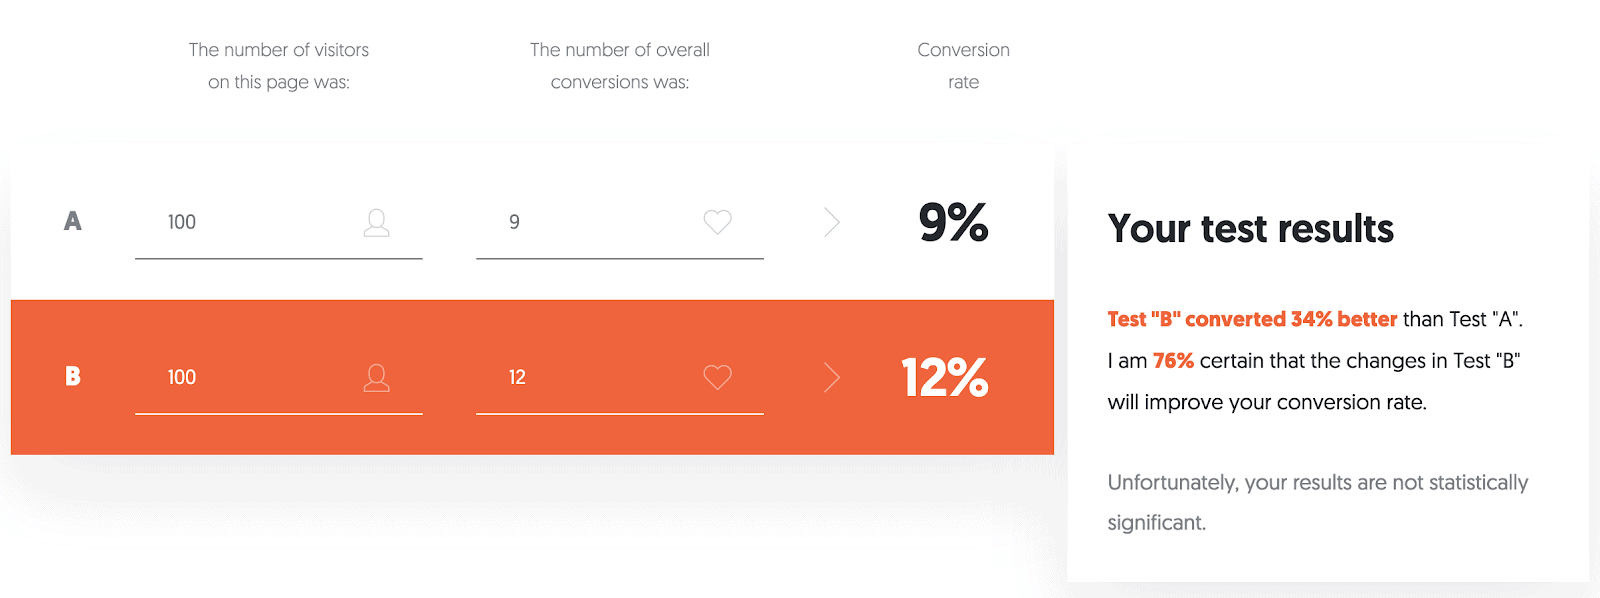Click the heart icon next to conversions in row B

[716, 377]
